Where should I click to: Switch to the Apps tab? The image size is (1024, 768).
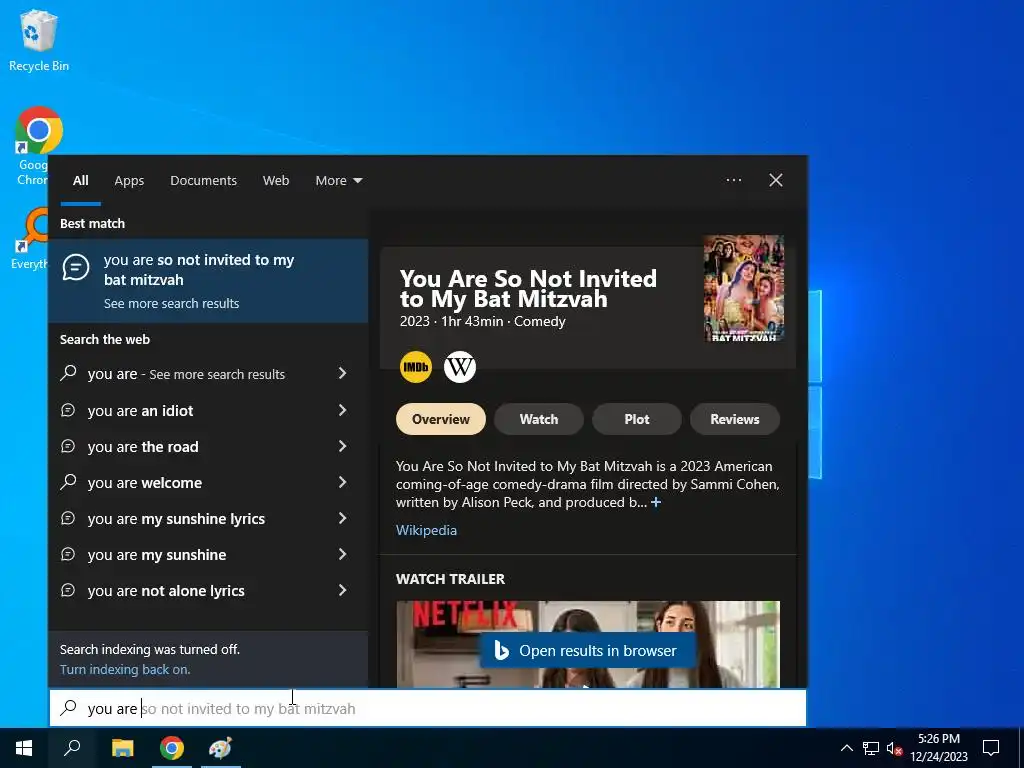[129, 181]
